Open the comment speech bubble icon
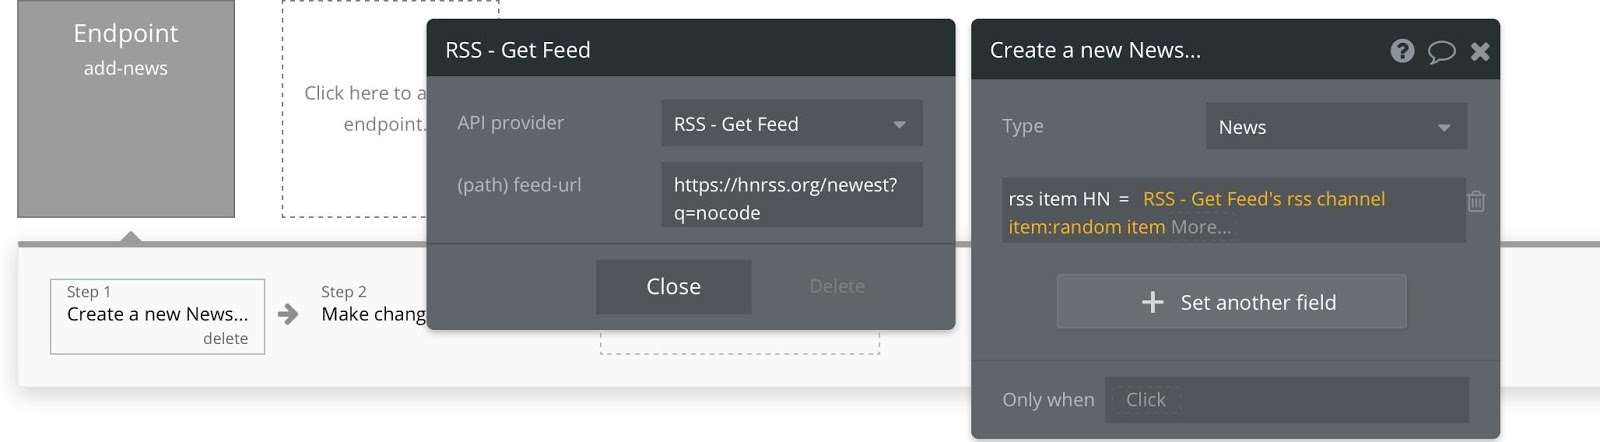The image size is (1600, 442). (1441, 51)
